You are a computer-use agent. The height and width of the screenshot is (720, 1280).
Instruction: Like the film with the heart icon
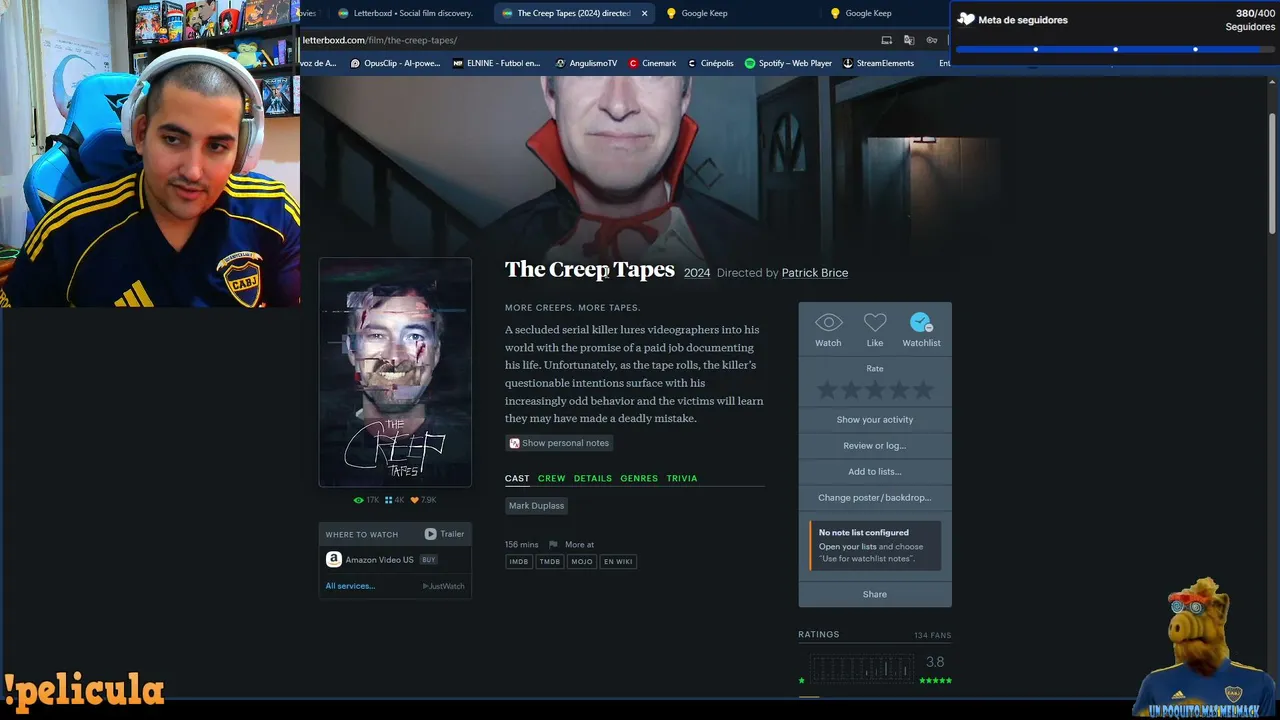tap(875, 323)
